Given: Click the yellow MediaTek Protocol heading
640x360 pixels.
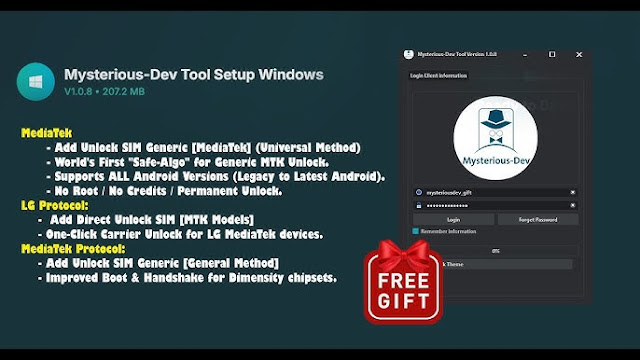Looking at the screenshot, I should click(73, 249).
